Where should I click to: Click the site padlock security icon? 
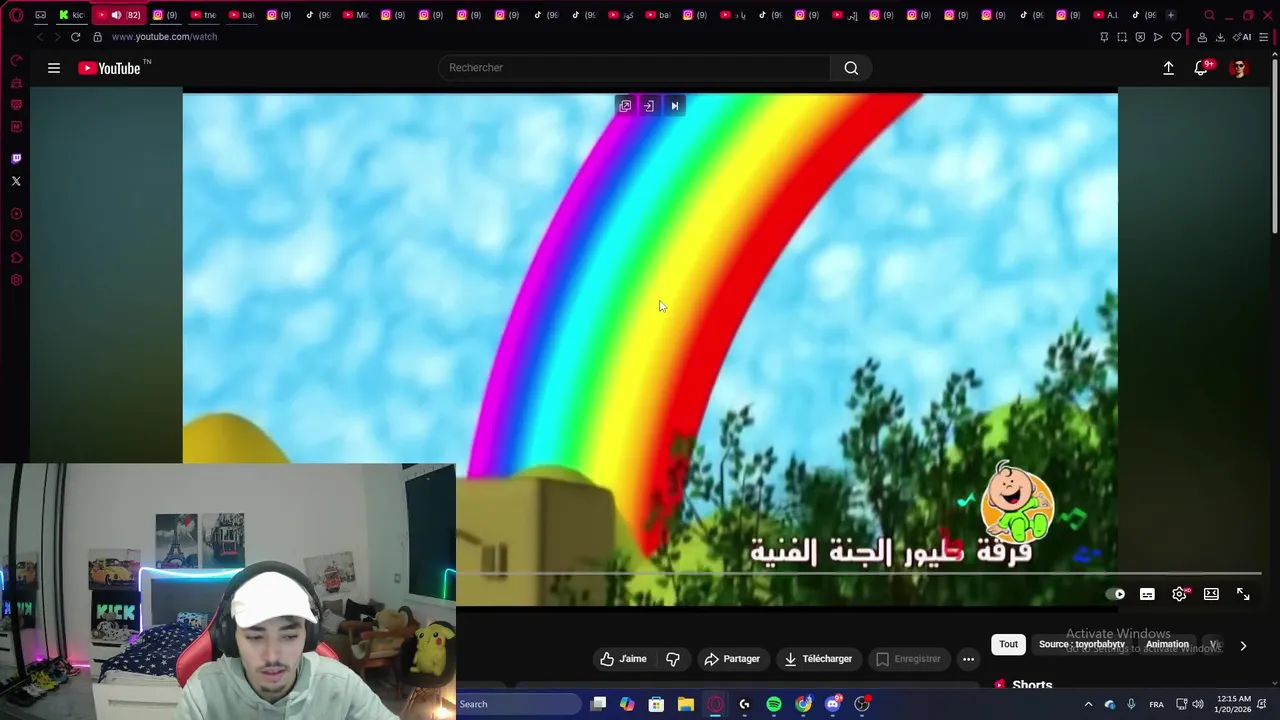pos(97,37)
